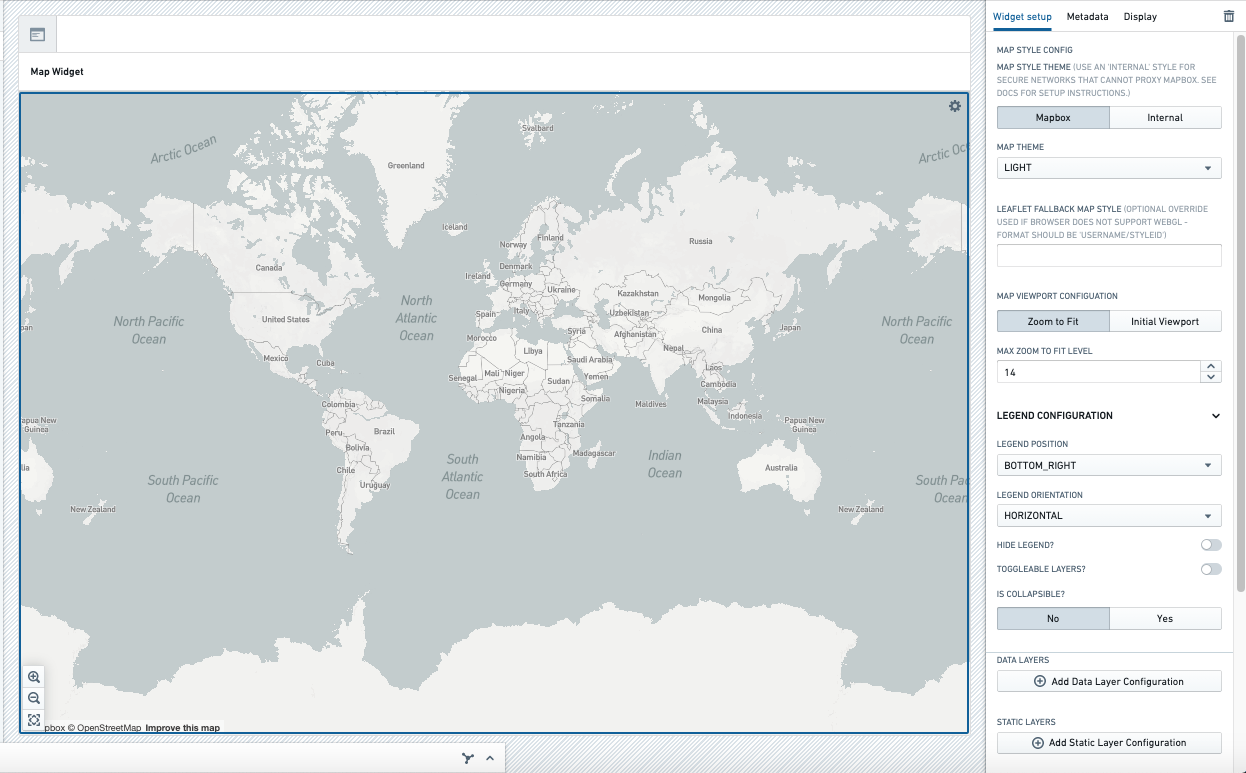Click the branch icon in the bottom bar
Viewport: 1246px width, 773px height.
tap(468, 758)
